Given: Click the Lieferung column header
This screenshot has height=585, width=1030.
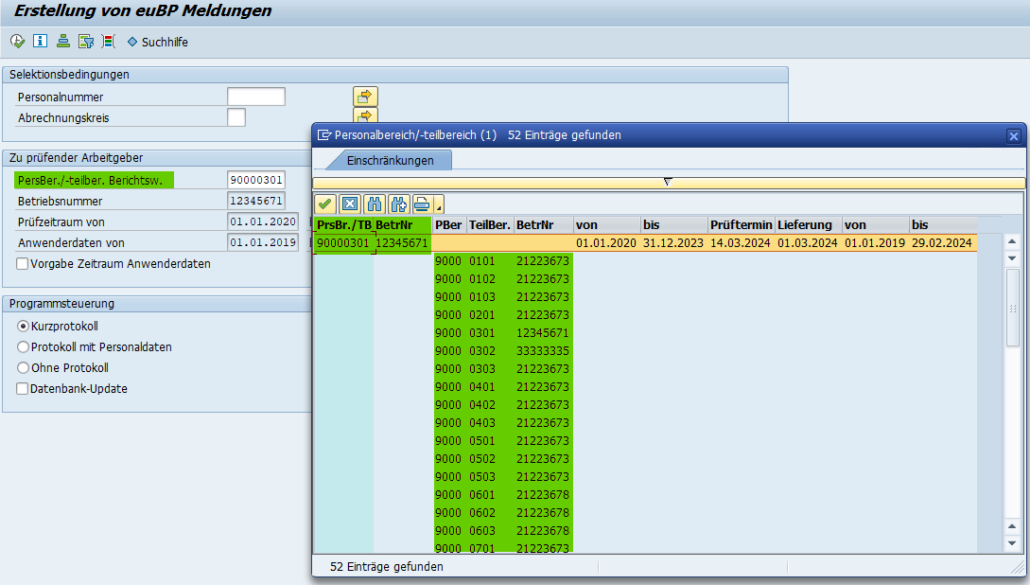Looking at the screenshot, I should click(x=809, y=225).
